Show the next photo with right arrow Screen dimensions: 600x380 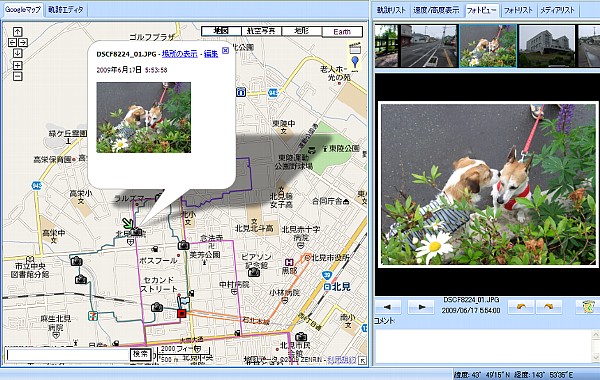[421, 307]
